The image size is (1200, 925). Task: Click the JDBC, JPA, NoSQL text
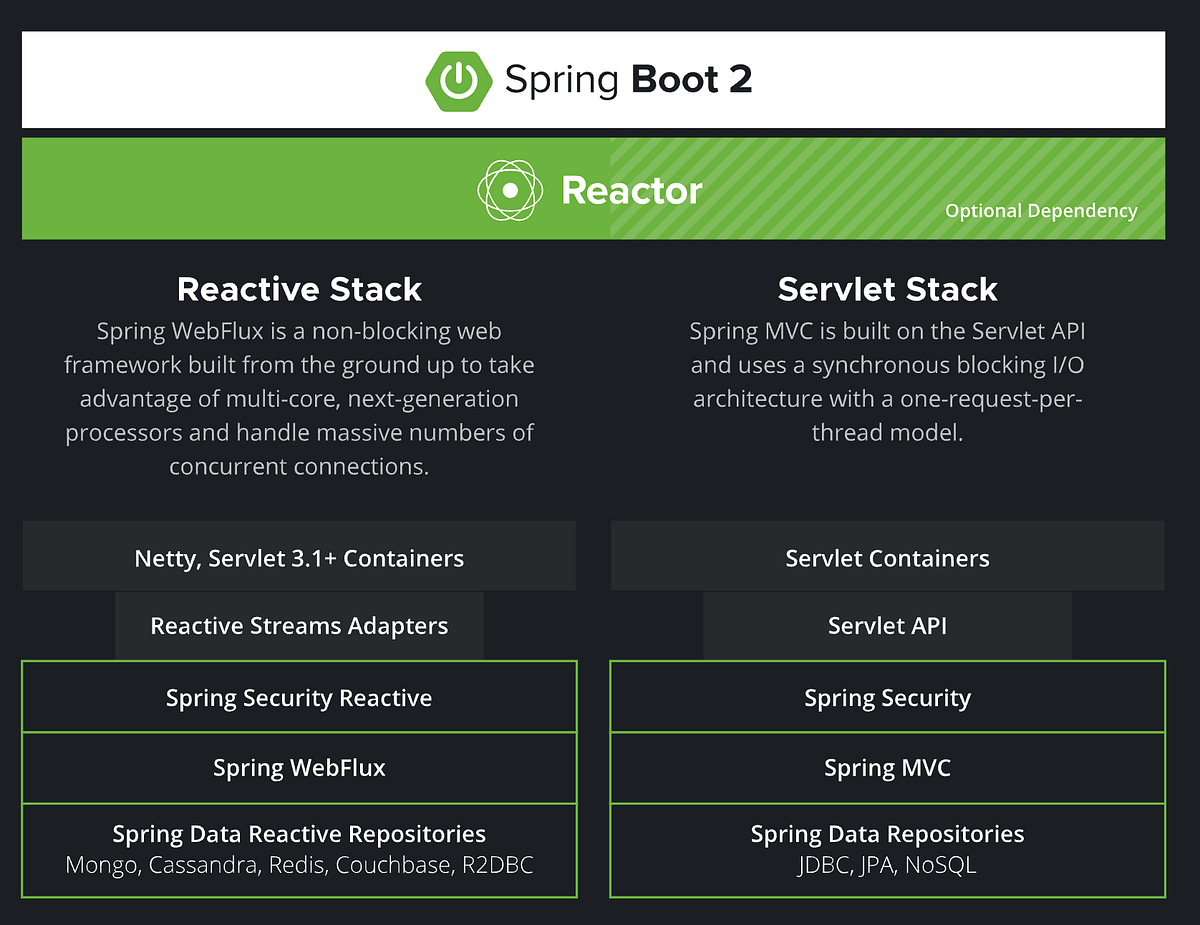click(887, 865)
